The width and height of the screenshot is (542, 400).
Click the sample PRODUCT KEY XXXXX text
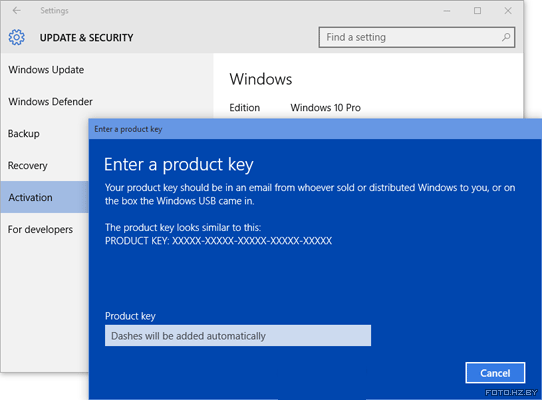[x=218, y=241]
